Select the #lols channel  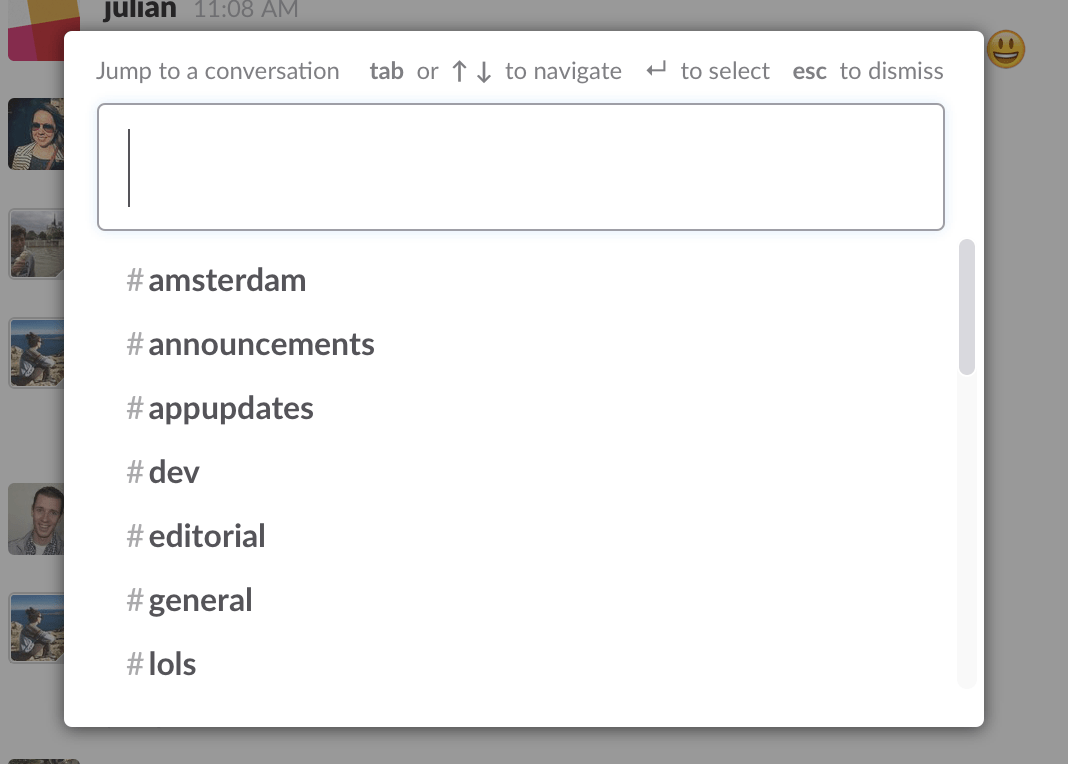(x=172, y=664)
